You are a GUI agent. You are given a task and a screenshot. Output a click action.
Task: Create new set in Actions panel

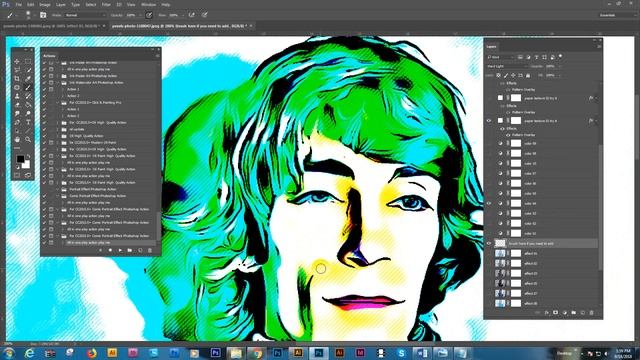[130, 250]
